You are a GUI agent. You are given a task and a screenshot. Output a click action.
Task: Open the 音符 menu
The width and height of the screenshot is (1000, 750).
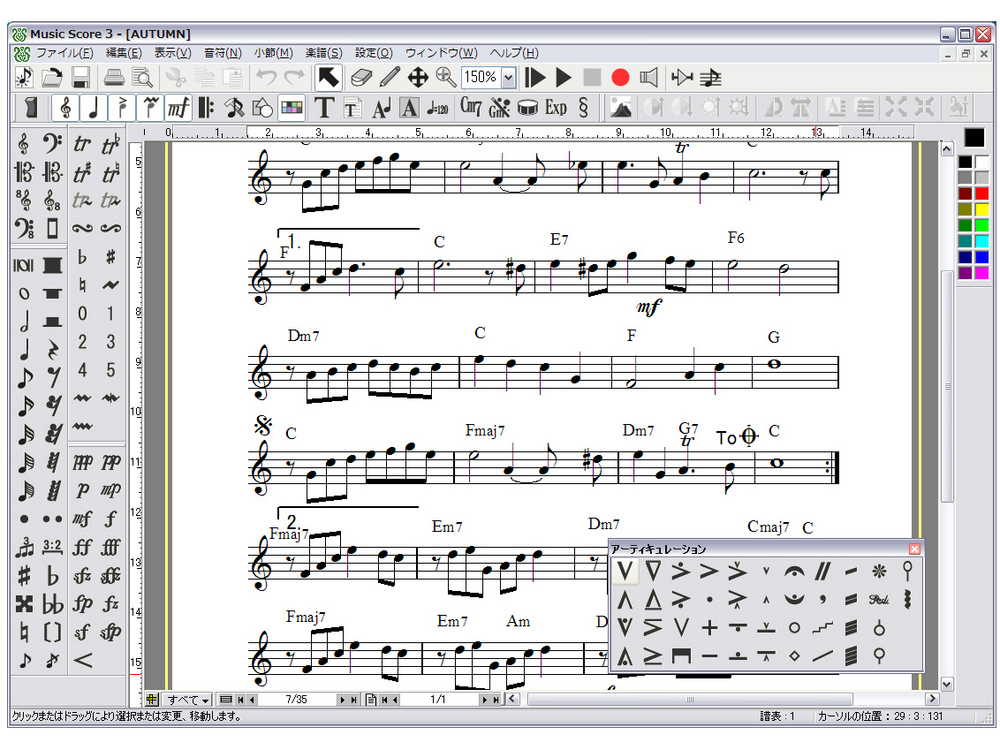click(222, 52)
